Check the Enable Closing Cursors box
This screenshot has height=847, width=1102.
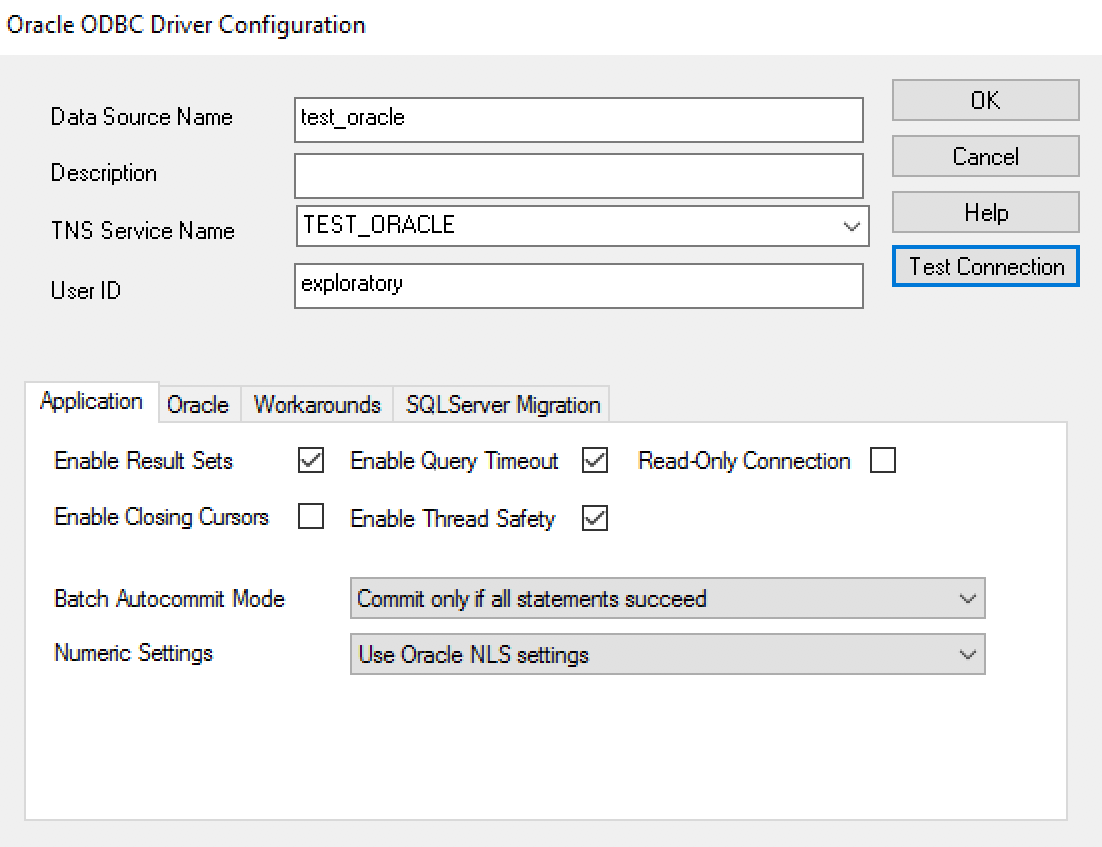point(311,518)
